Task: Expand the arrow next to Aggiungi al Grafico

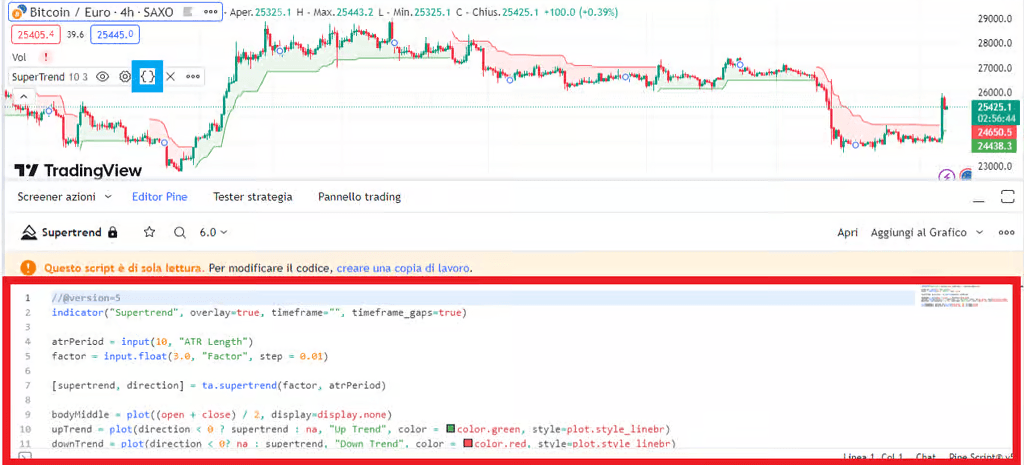Action: coord(980,232)
